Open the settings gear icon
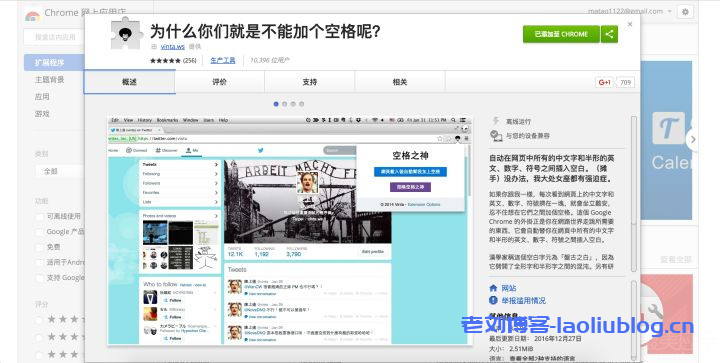This screenshot has height=363, width=720. [x=685, y=11]
